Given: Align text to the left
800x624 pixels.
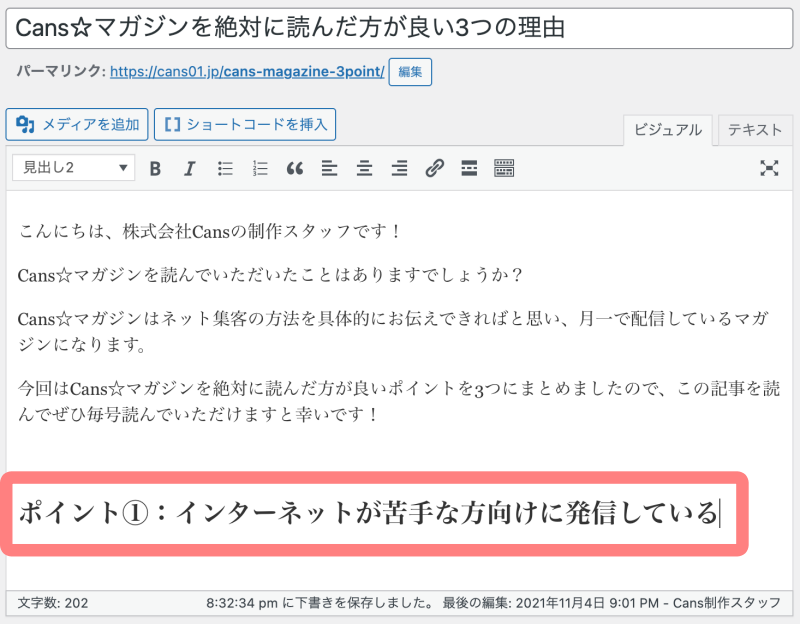Looking at the screenshot, I should point(329,168).
